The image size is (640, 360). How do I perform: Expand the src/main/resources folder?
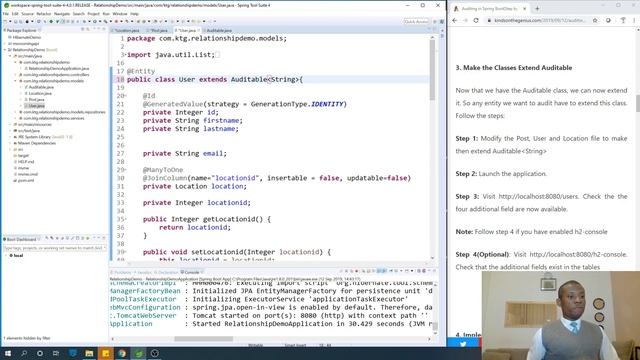pyautogui.click(x=10, y=124)
